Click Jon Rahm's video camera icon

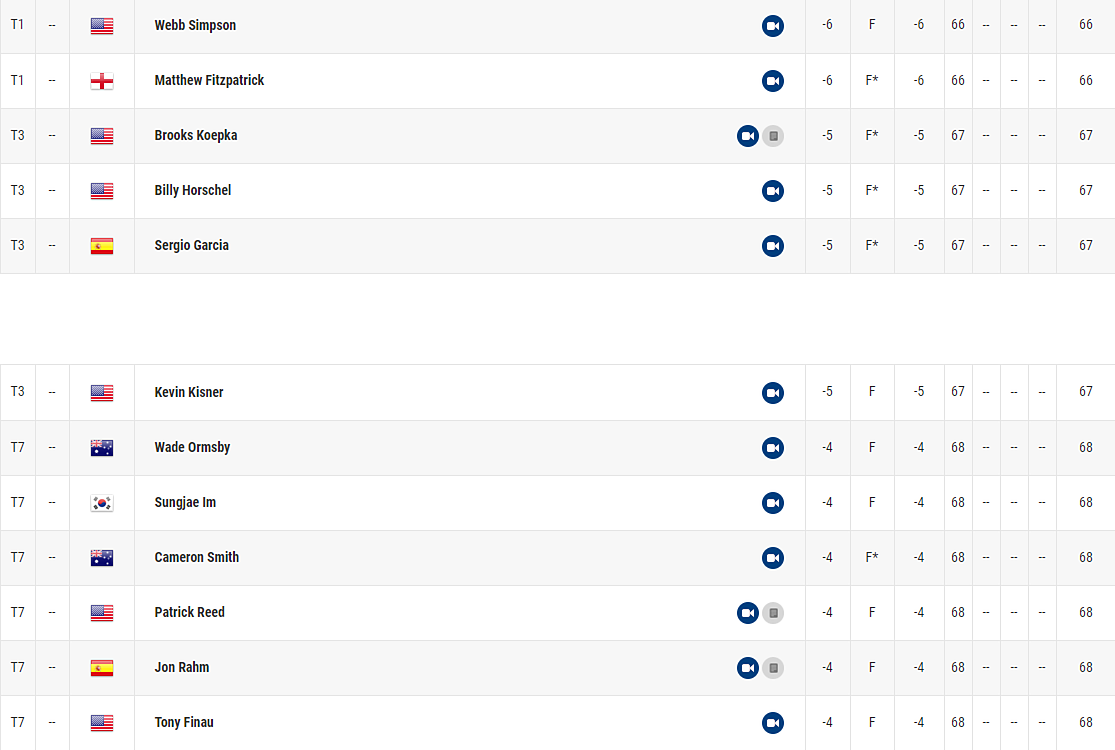point(748,668)
